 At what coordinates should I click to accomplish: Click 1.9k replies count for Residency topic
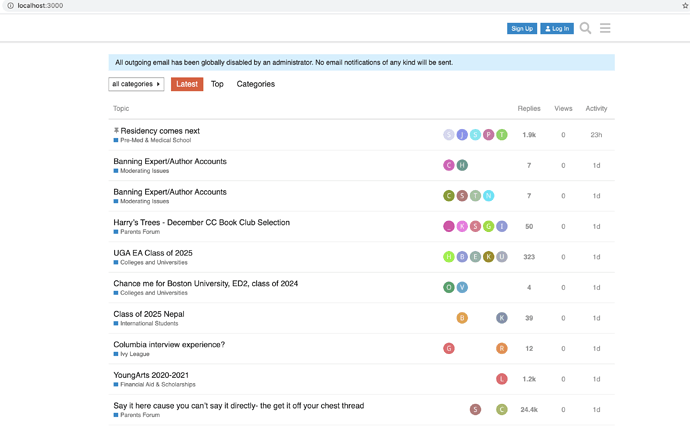(529, 135)
